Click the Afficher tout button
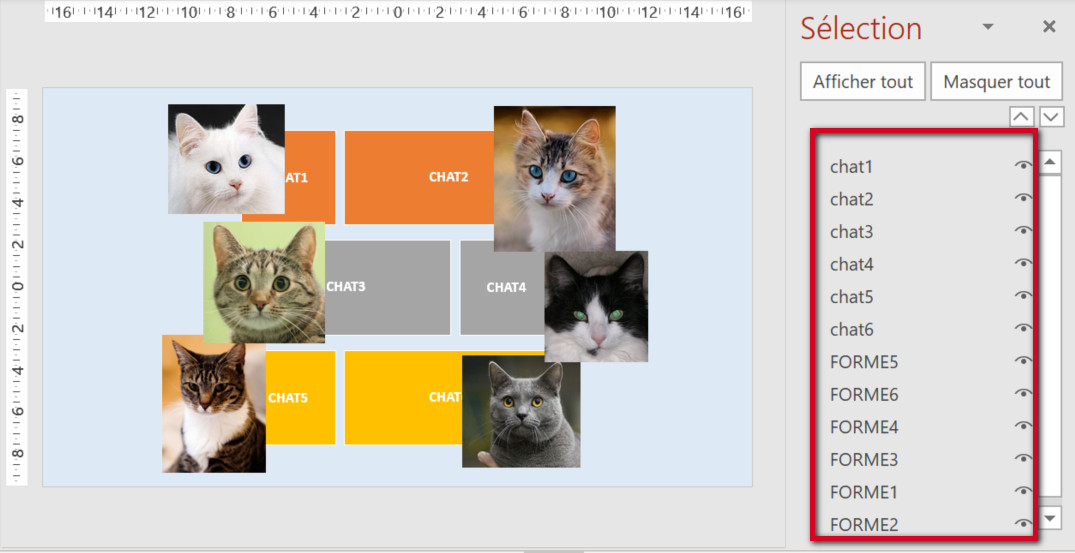Screen dimensions: 1075x553 [862, 82]
